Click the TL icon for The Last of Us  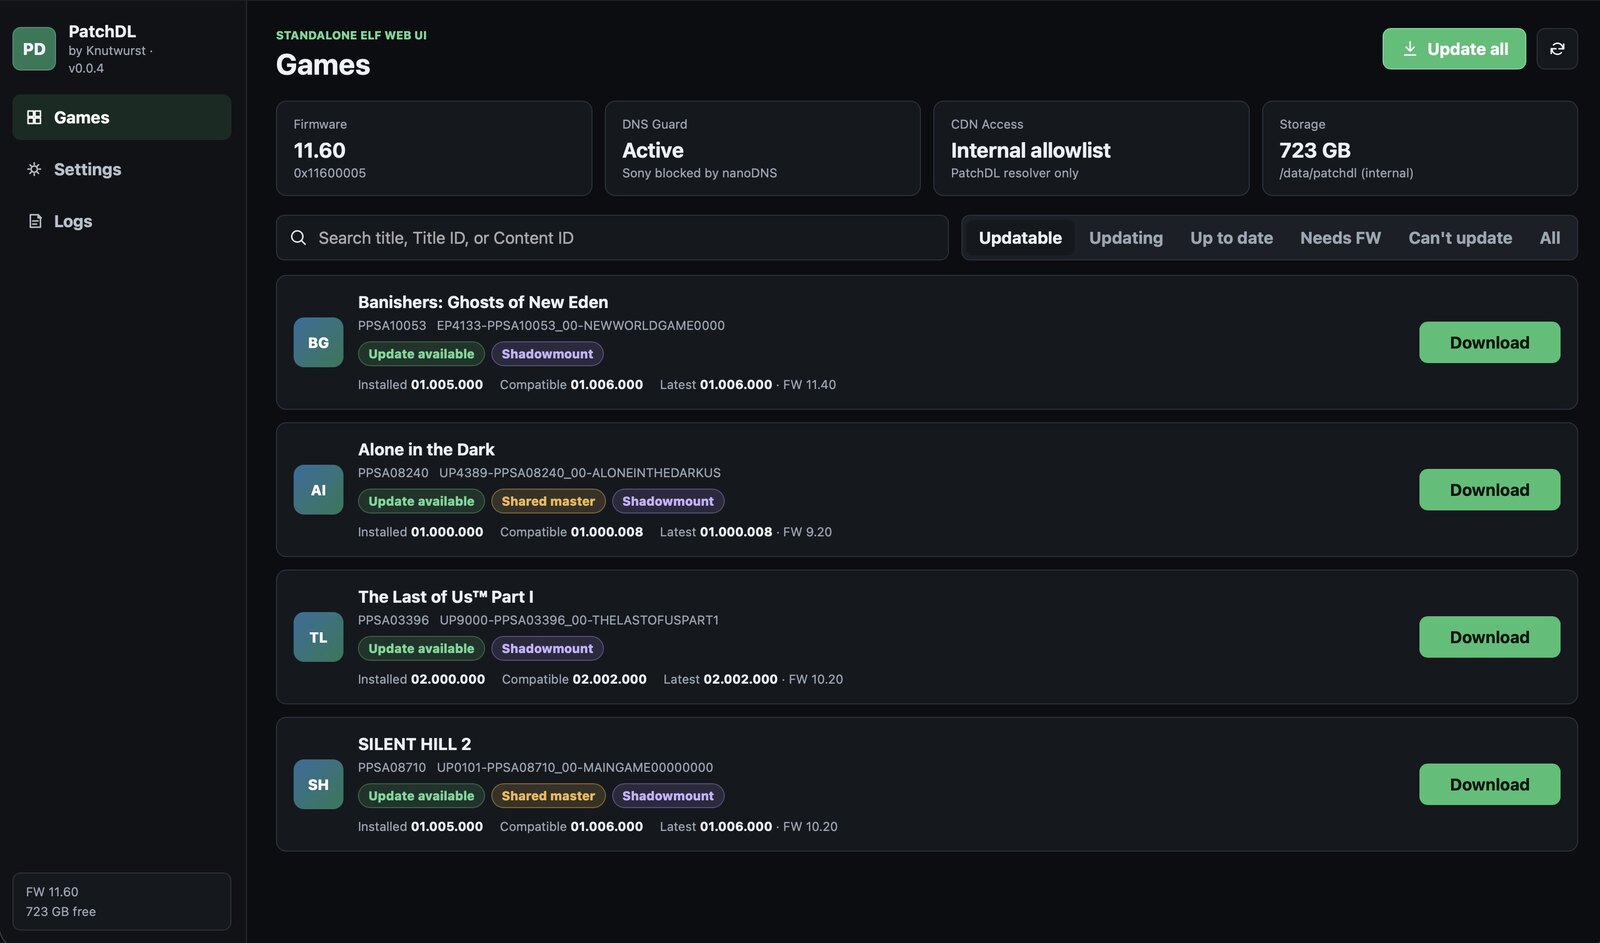pos(318,637)
